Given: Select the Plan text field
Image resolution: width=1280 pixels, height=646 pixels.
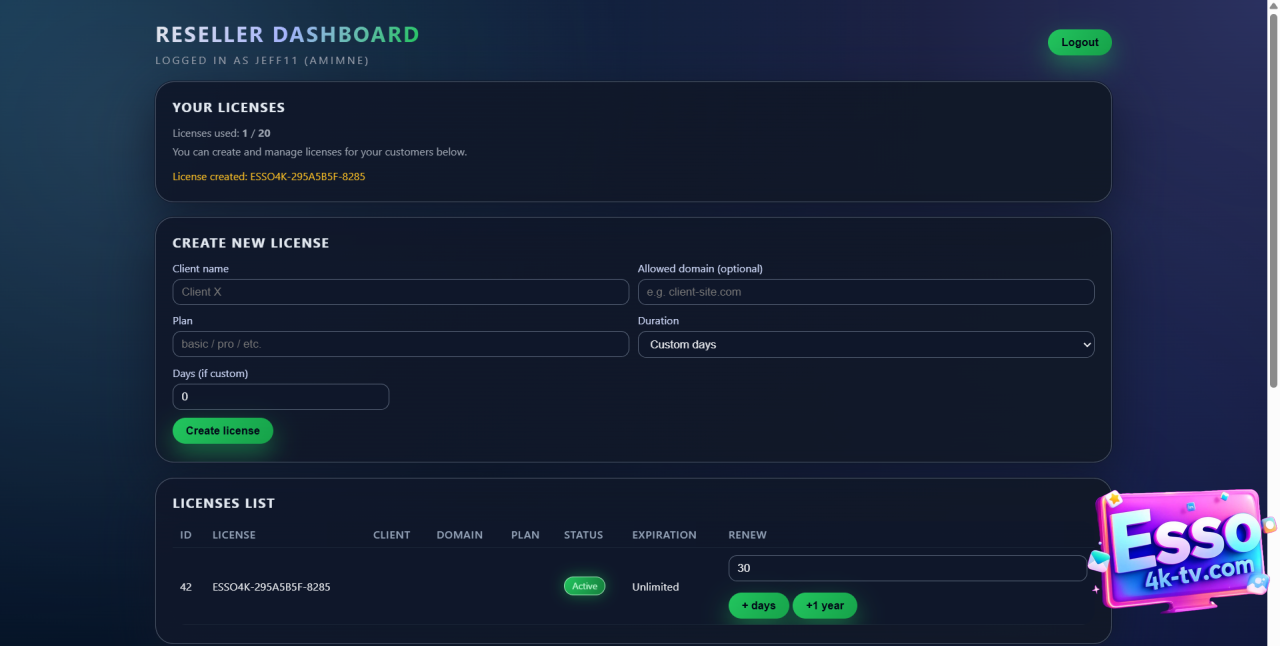Looking at the screenshot, I should click(400, 344).
